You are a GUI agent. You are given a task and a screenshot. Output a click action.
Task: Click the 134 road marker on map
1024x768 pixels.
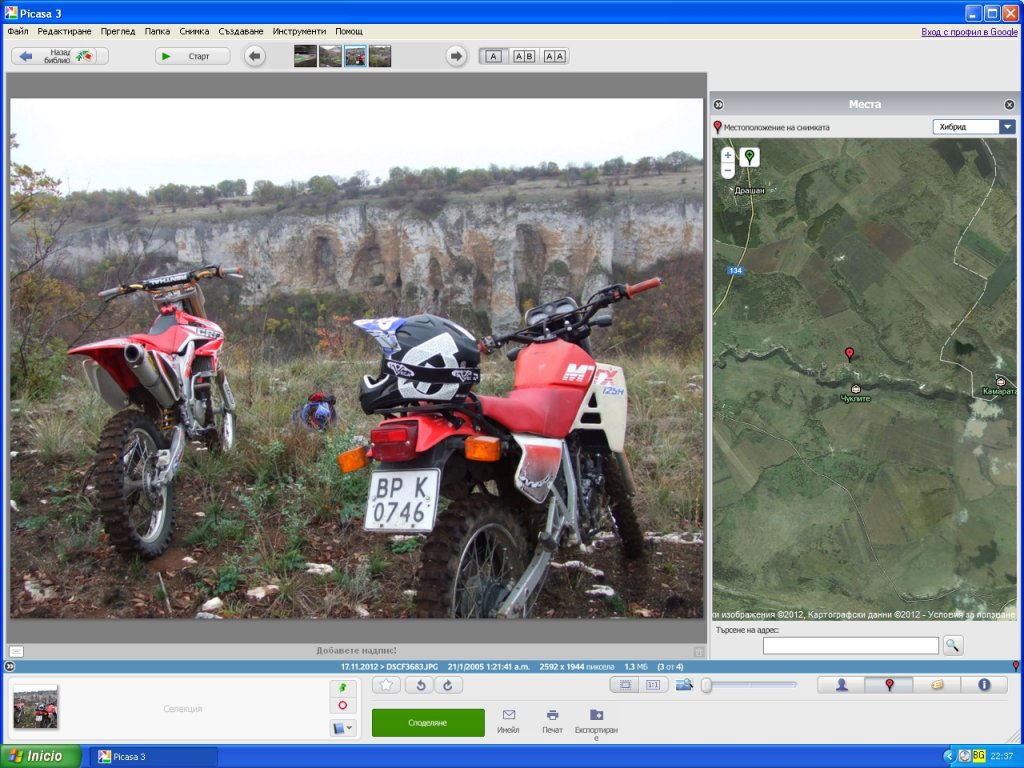[x=735, y=270]
